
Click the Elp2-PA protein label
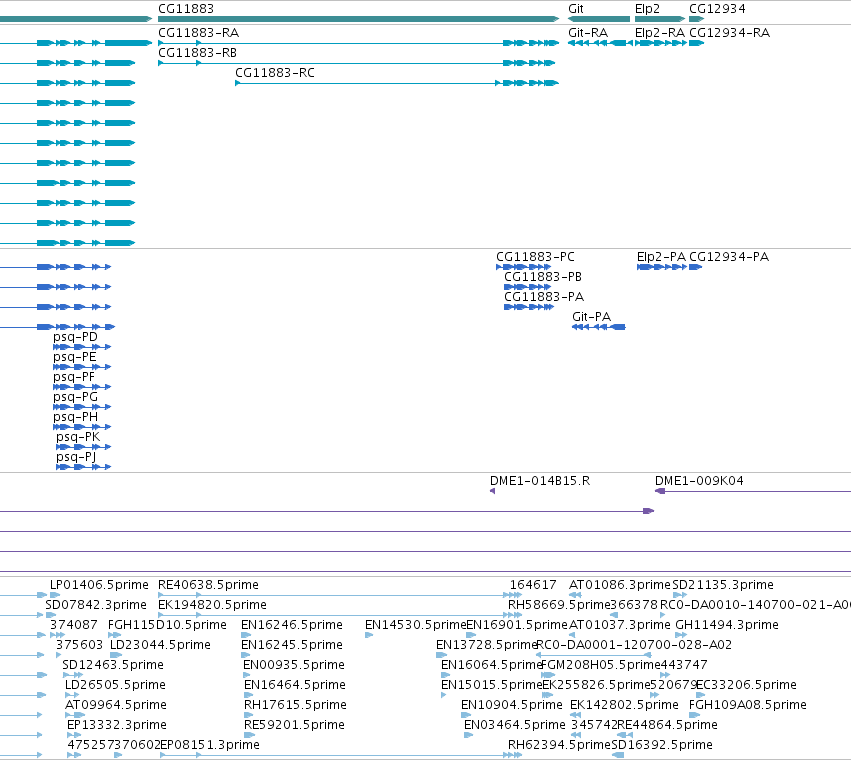661,257
